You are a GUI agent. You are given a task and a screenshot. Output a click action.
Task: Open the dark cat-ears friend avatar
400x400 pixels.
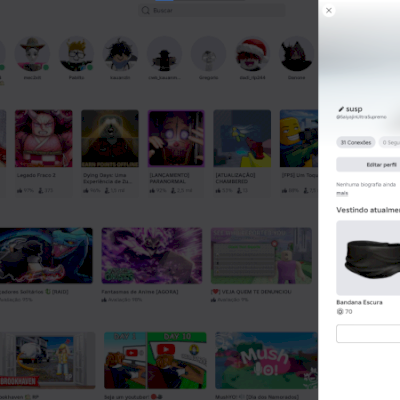pos(296,54)
